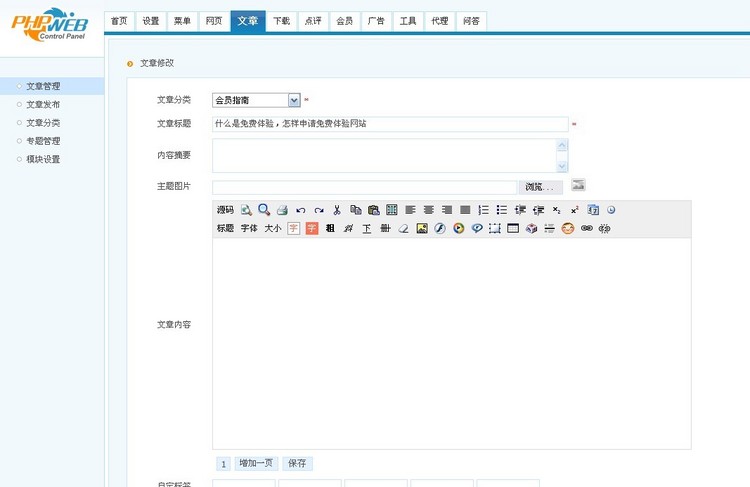The image size is (750, 487).
Task: Align text left
Action: point(410,210)
